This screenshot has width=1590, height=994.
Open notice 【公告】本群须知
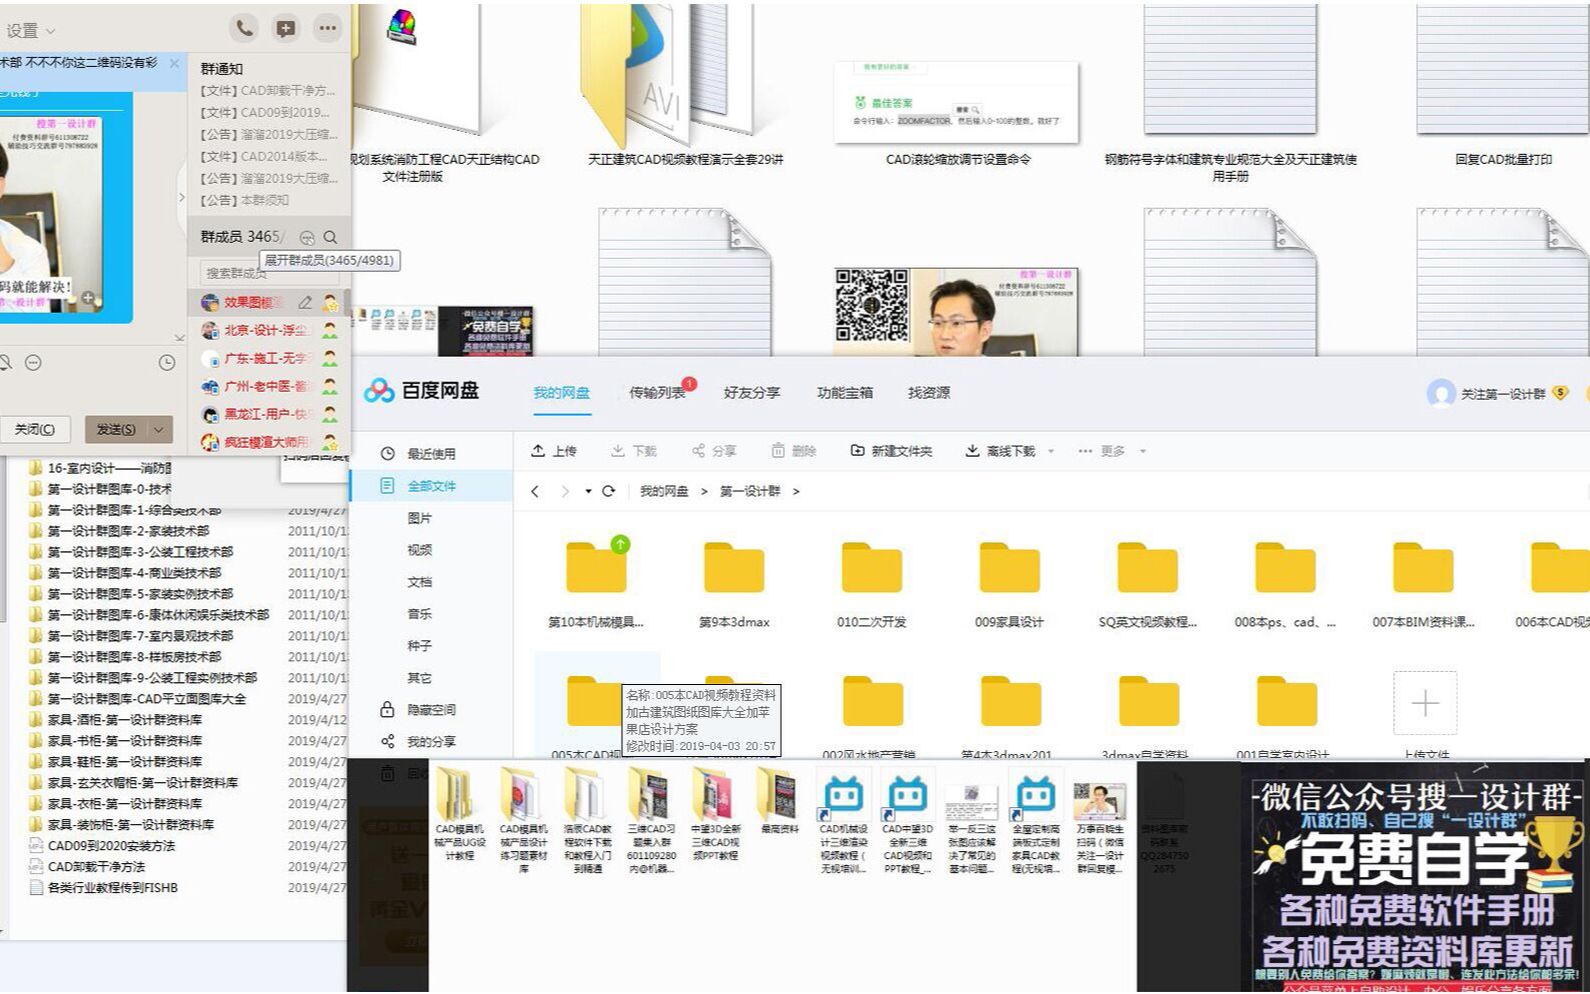(x=245, y=200)
